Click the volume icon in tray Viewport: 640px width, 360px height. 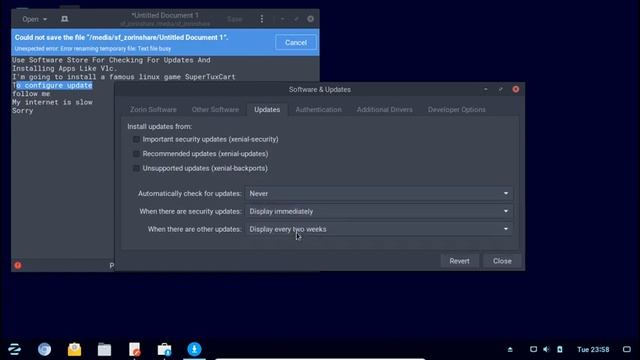tap(546, 349)
